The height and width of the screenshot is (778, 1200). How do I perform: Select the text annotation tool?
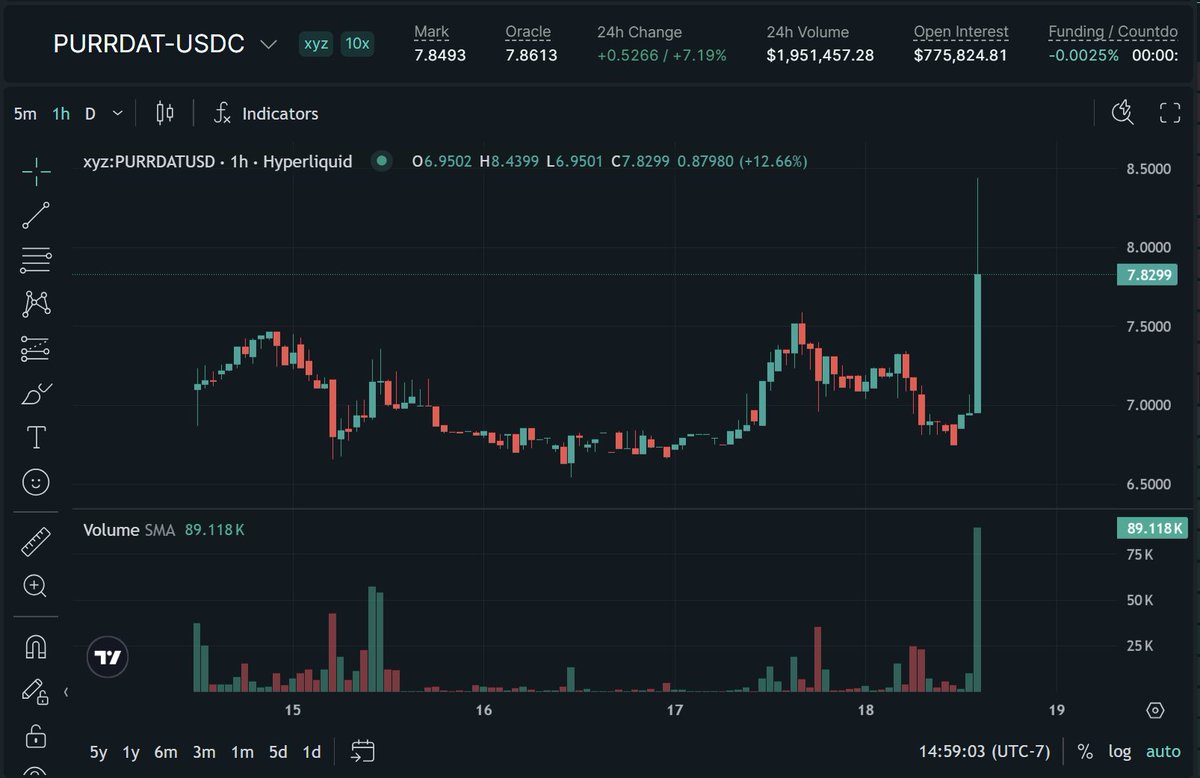[36, 438]
